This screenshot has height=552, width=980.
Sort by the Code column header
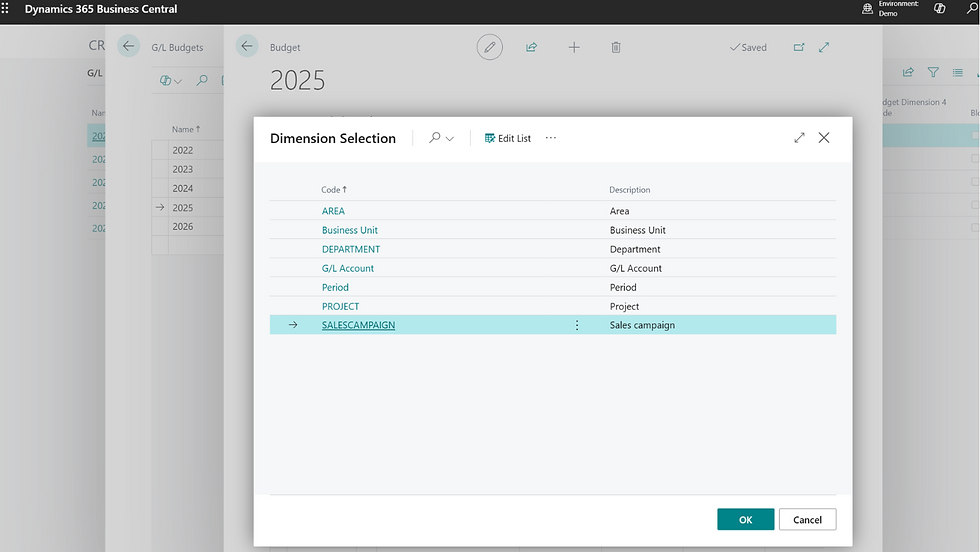tap(334, 189)
